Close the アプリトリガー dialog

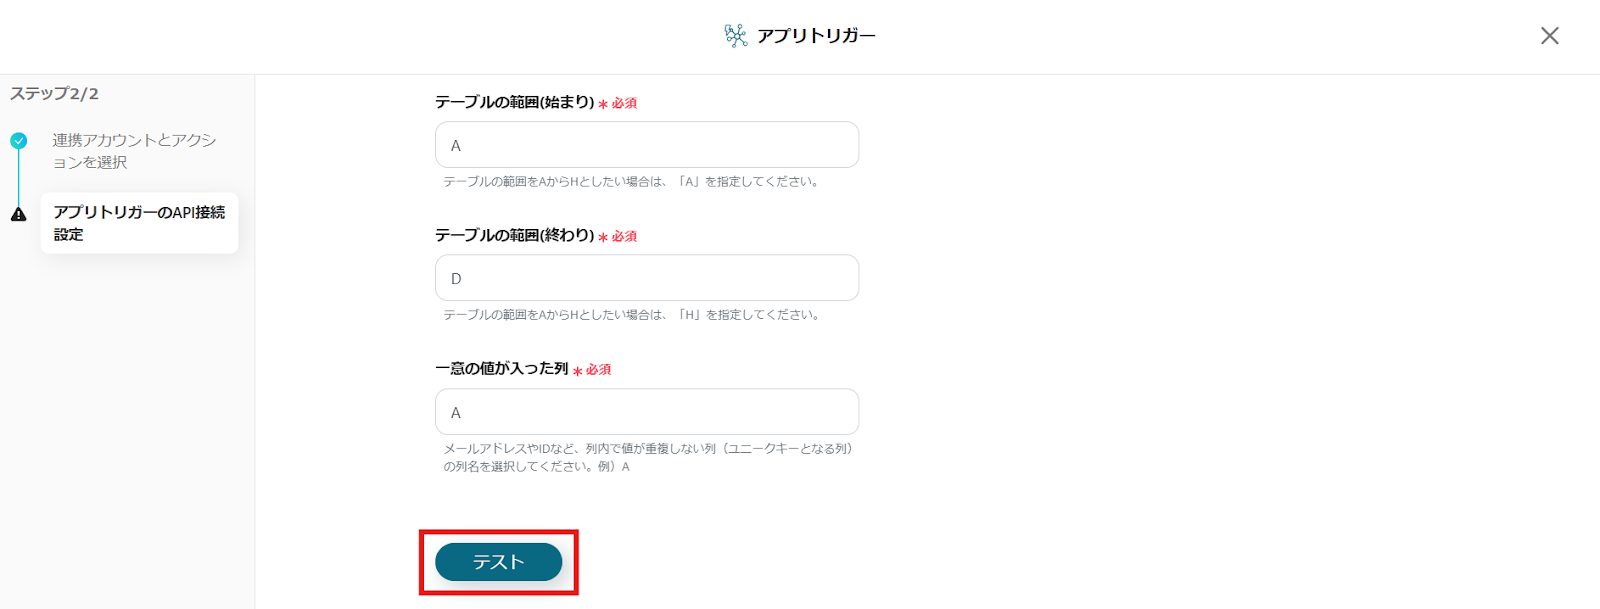[1549, 36]
